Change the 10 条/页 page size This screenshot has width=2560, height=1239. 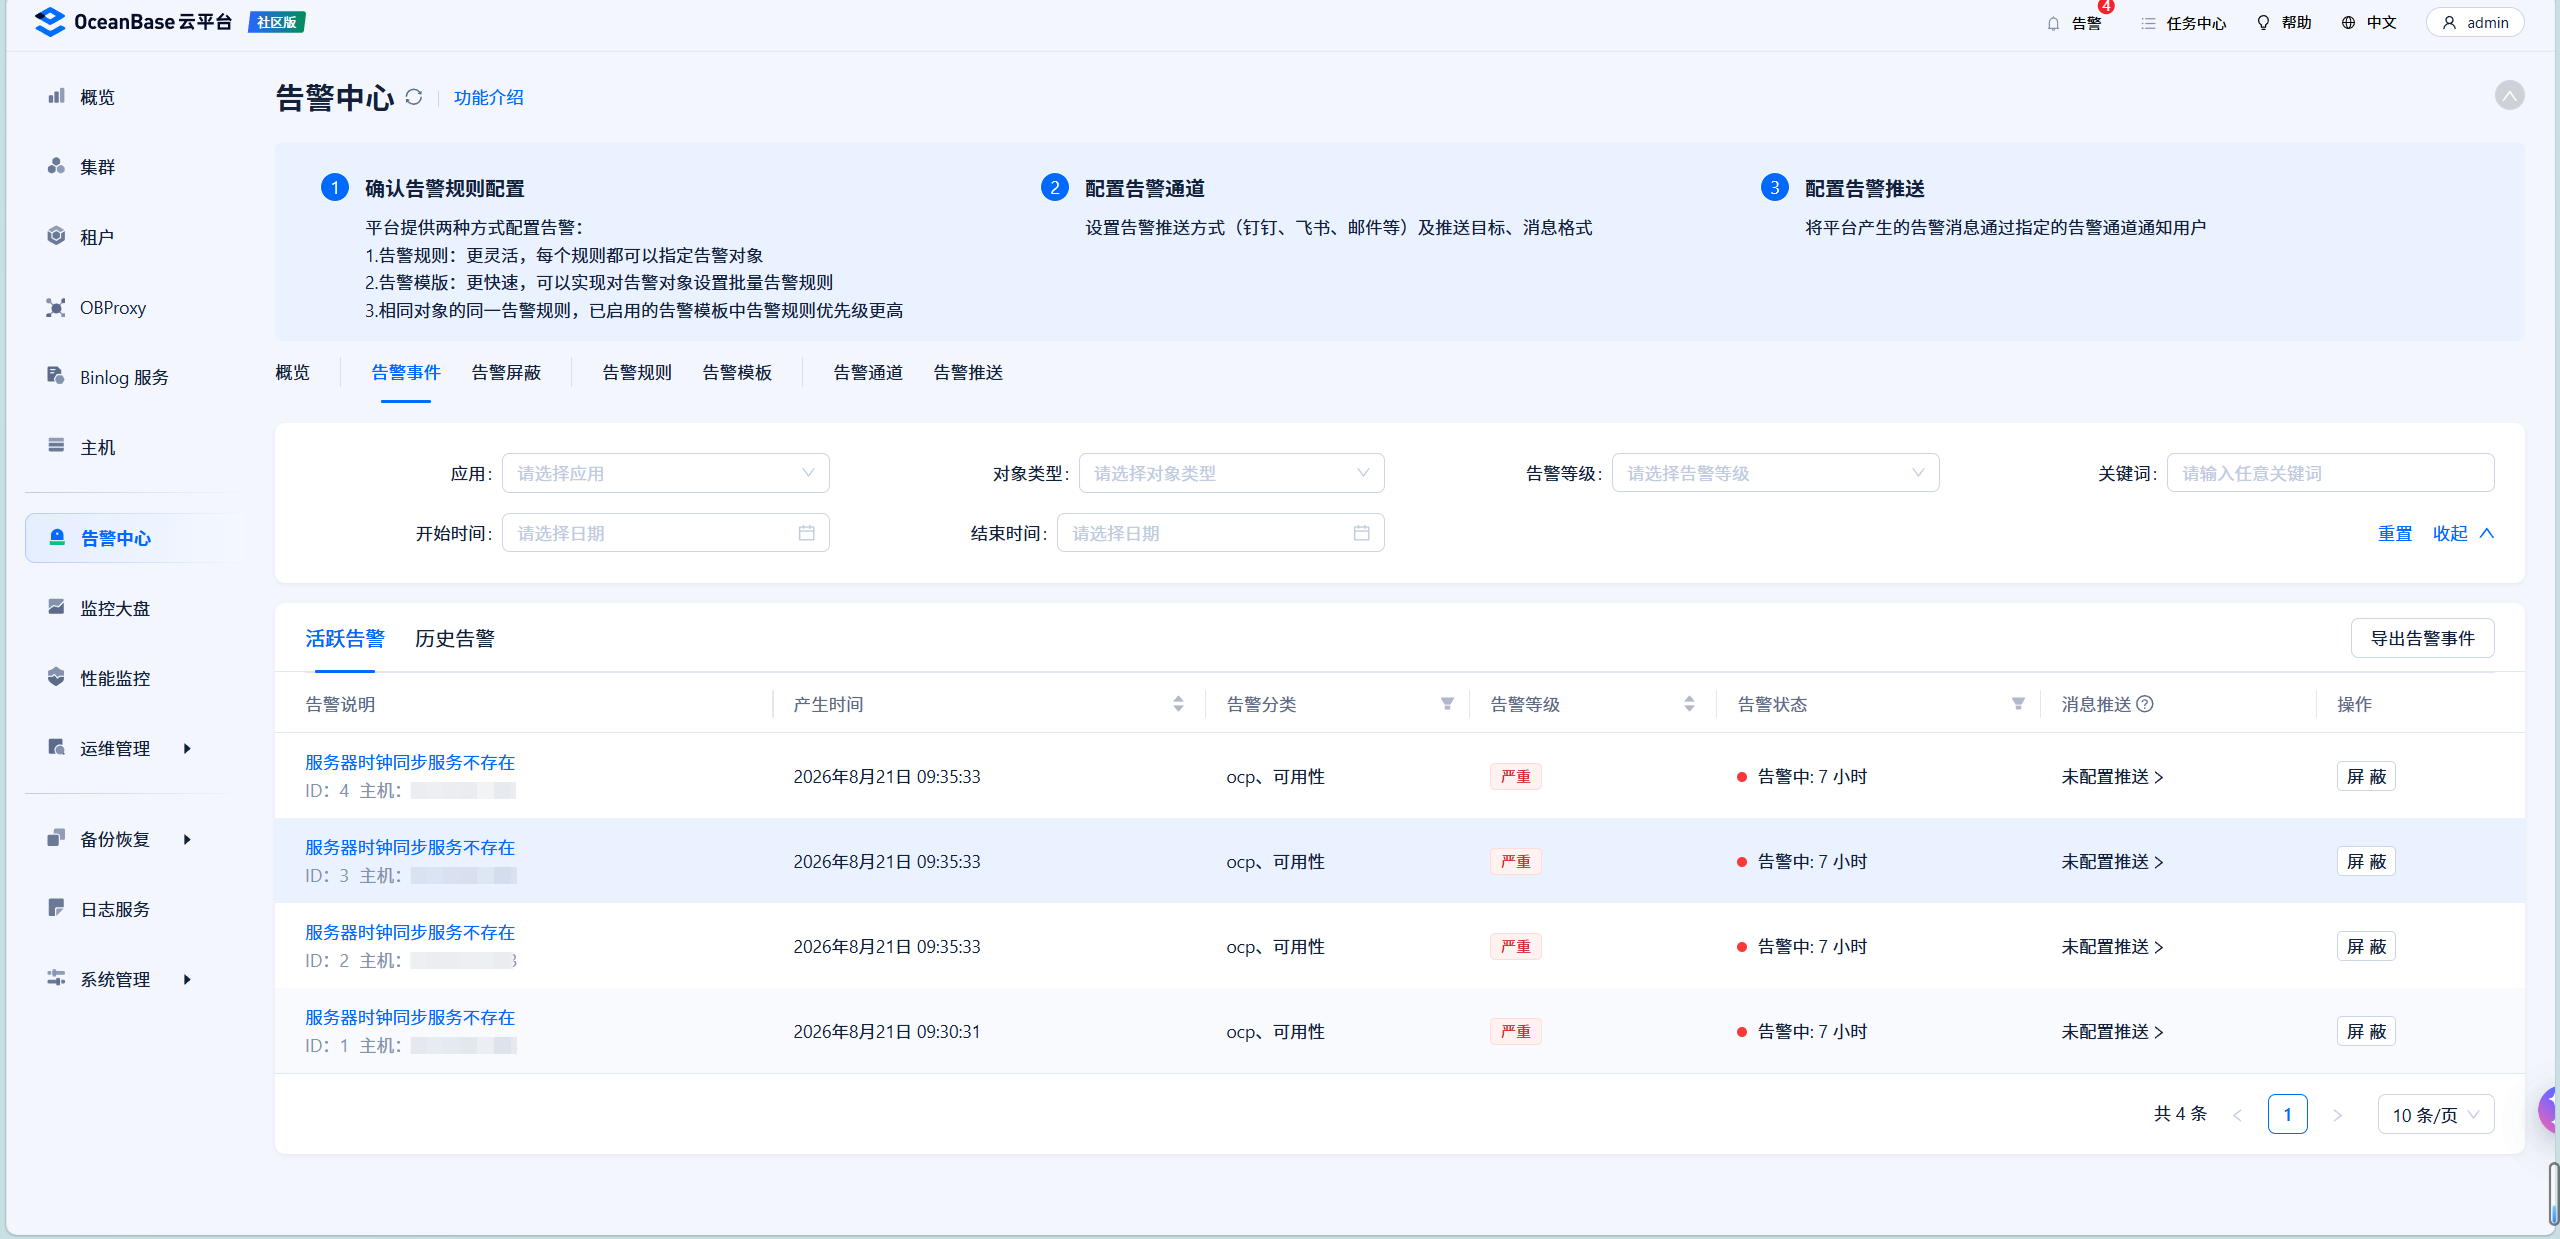click(x=2436, y=1114)
